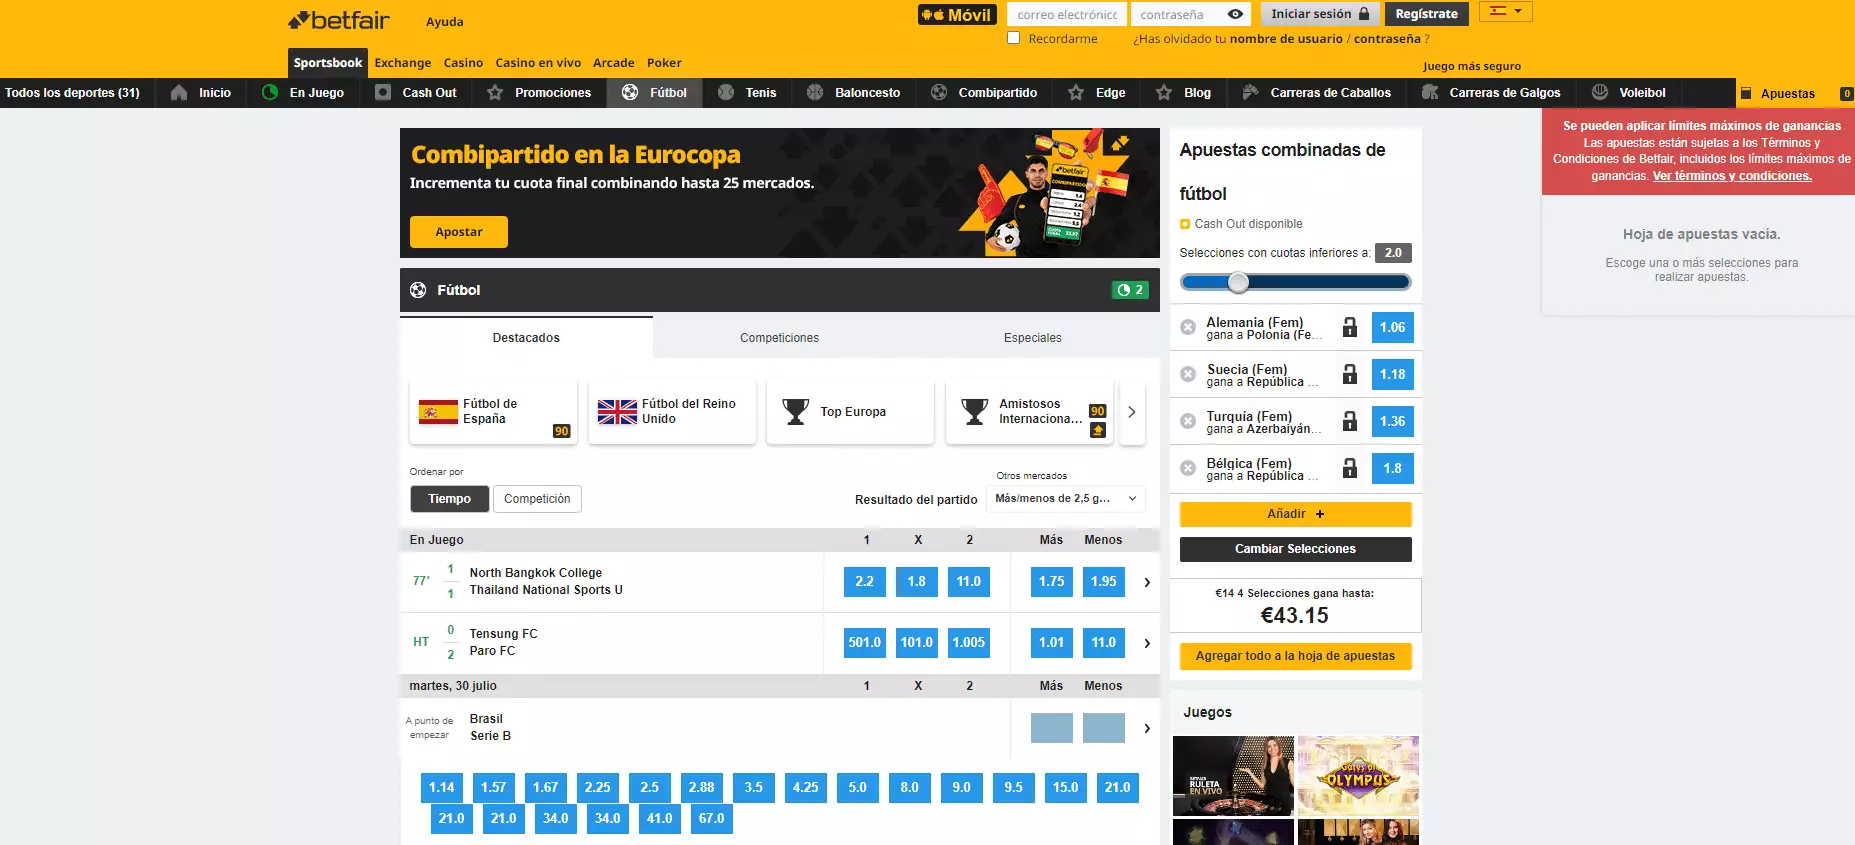Toggle the lock for Alemania (Fem)
The width and height of the screenshot is (1855, 845).
tap(1350, 327)
